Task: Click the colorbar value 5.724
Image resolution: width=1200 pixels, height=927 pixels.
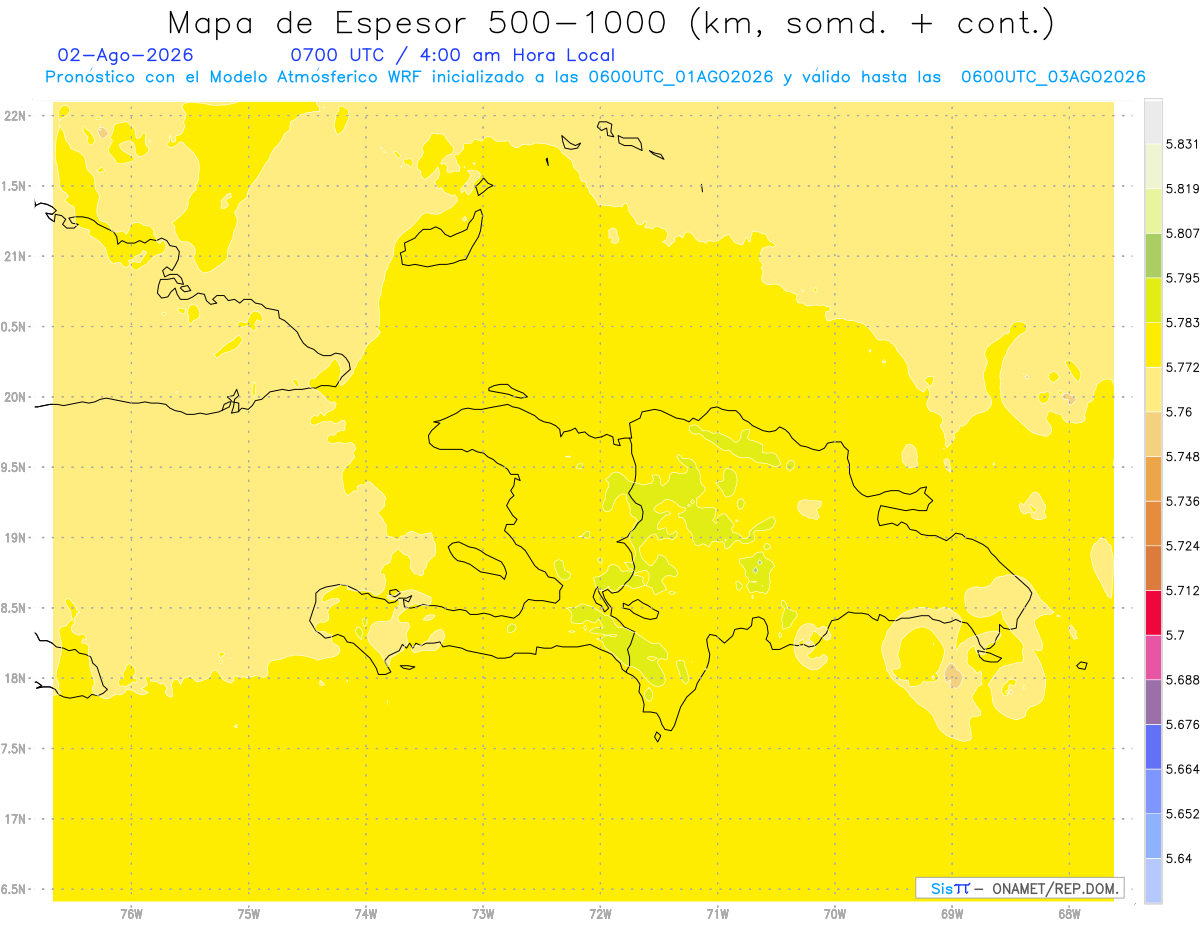Action: click(1182, 546)
